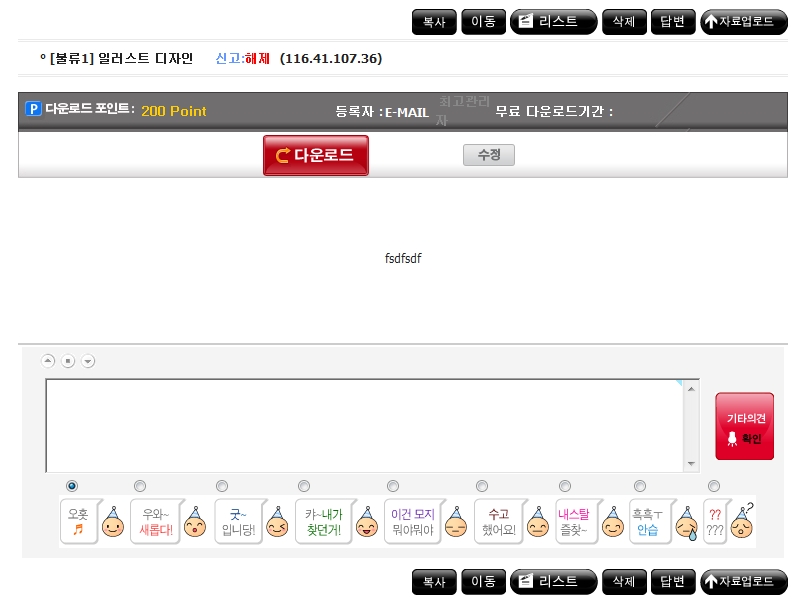Select the ?? ??? radio button

[714, 486]
